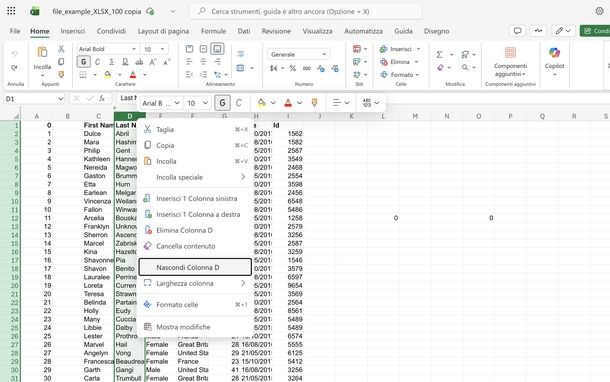Click the borders grid icon in the ribbon

click(x=83, y=74)
